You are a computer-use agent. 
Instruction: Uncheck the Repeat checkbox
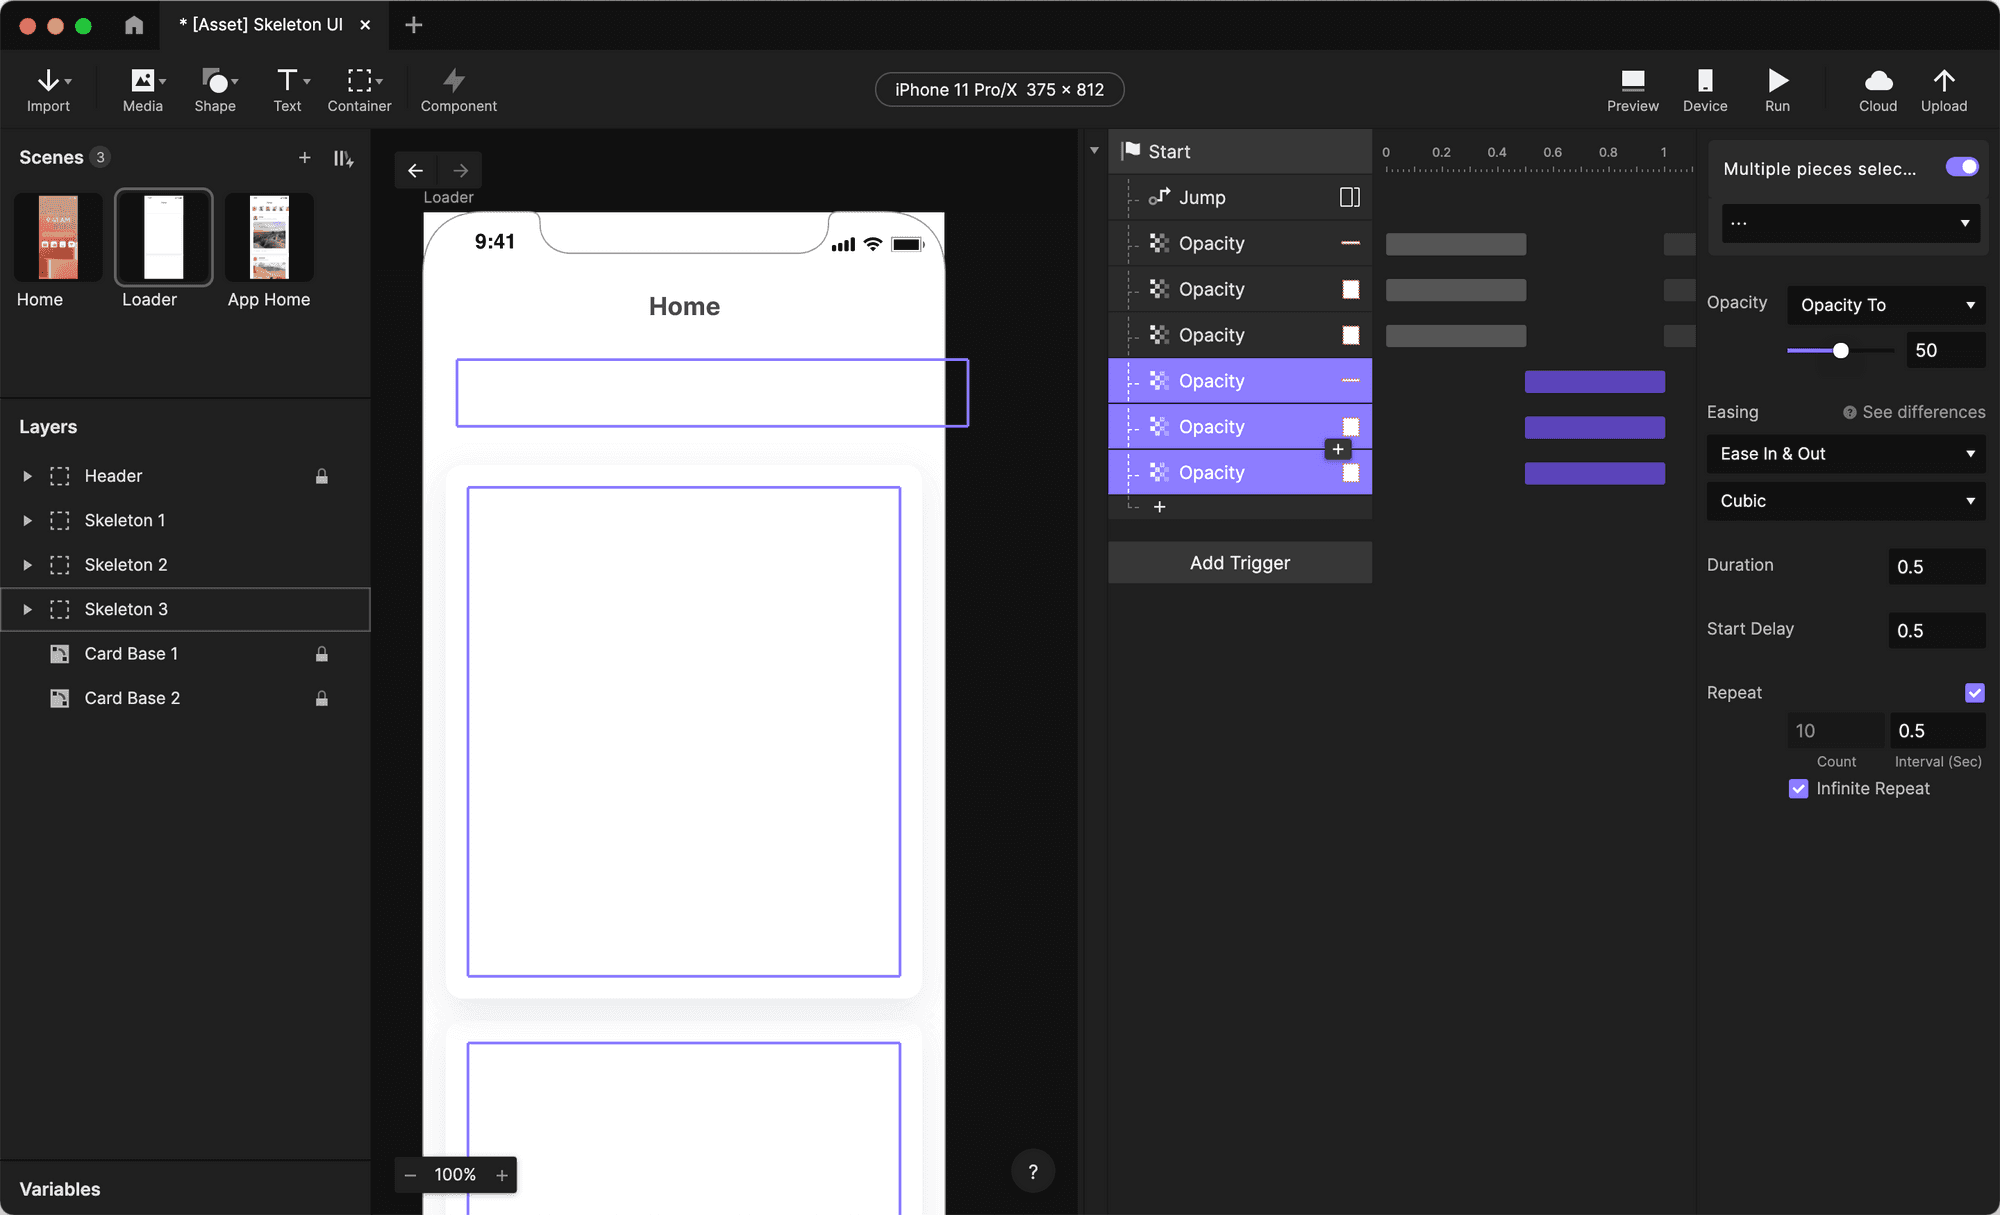coord(1975,692)
